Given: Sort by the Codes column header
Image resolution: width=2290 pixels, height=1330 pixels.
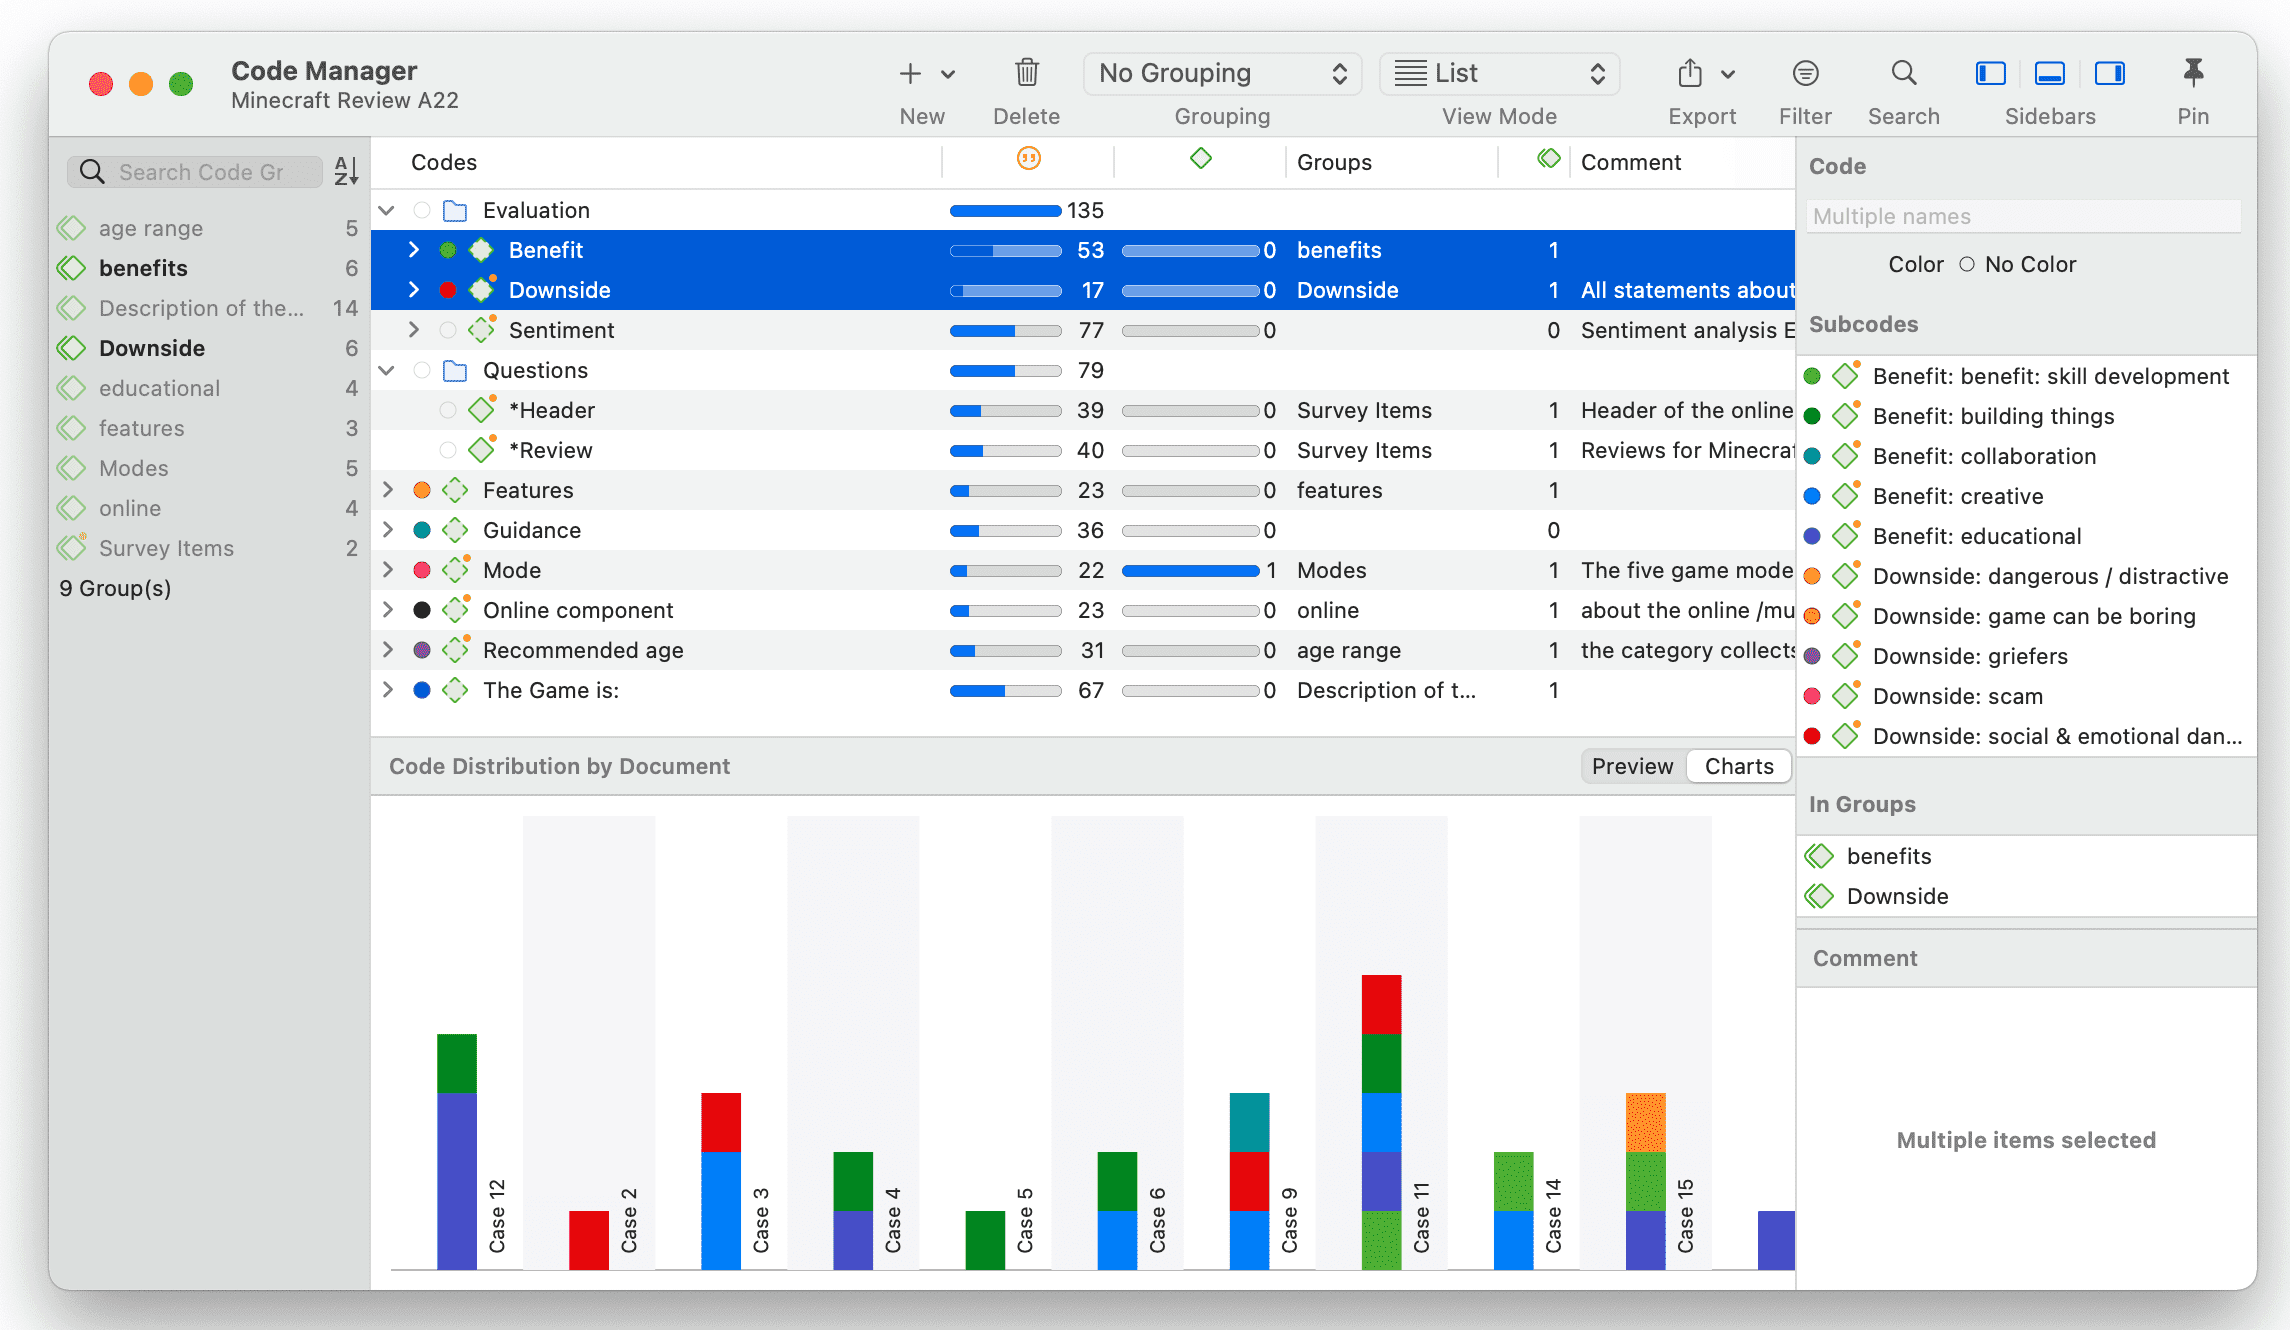Looking at the screenshot, I should tap(444, 162).
